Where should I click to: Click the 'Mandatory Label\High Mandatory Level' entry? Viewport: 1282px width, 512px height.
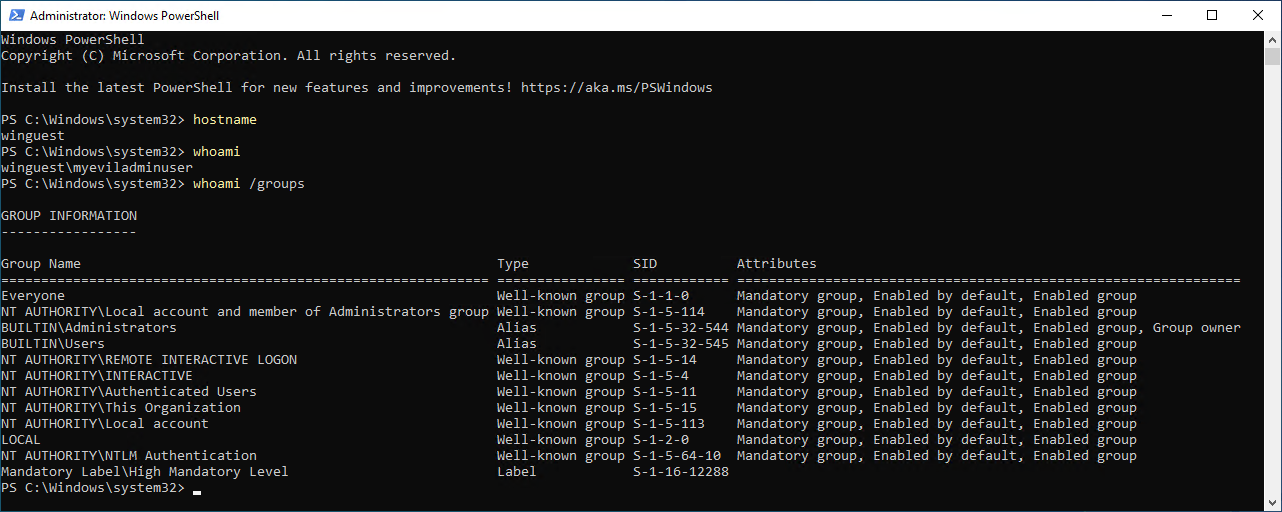coord(144,472)
